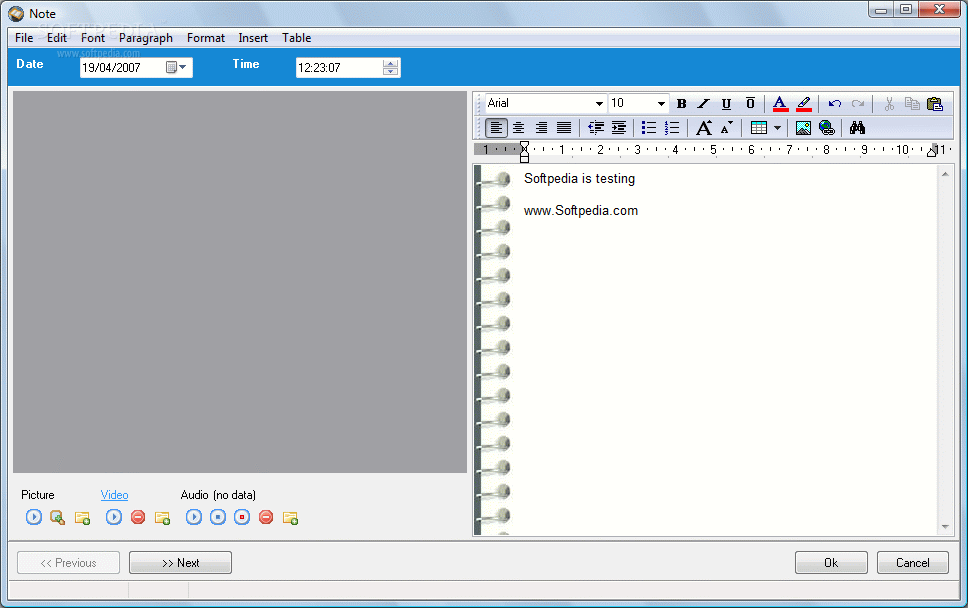968x608 pixels.
Task: Click the << Previous button
Action: (69, 563)
